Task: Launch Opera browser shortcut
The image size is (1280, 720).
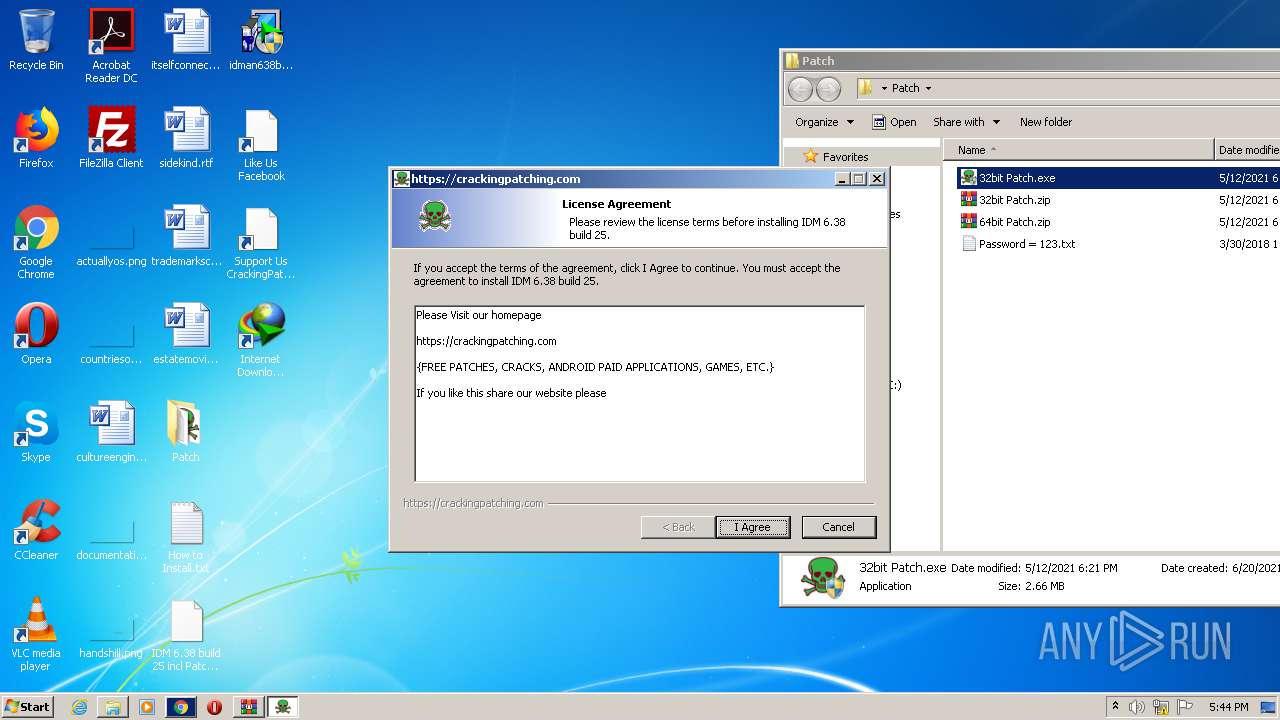Action: click(36, 334)
